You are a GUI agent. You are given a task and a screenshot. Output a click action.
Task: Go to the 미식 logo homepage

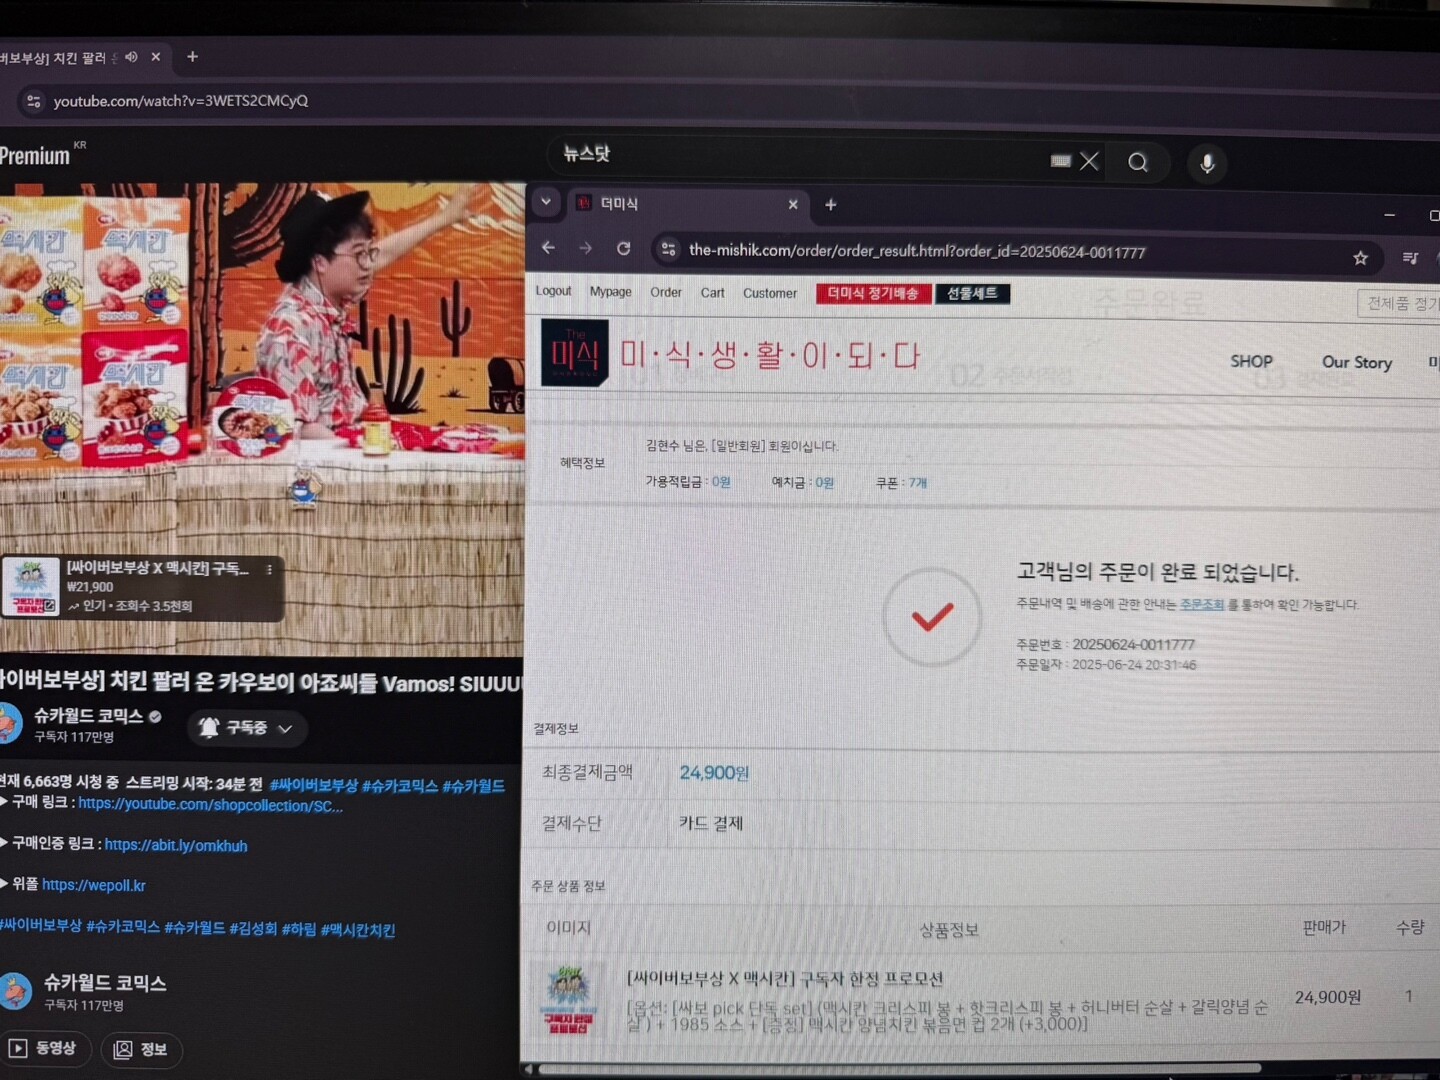[x=574, y=352]
